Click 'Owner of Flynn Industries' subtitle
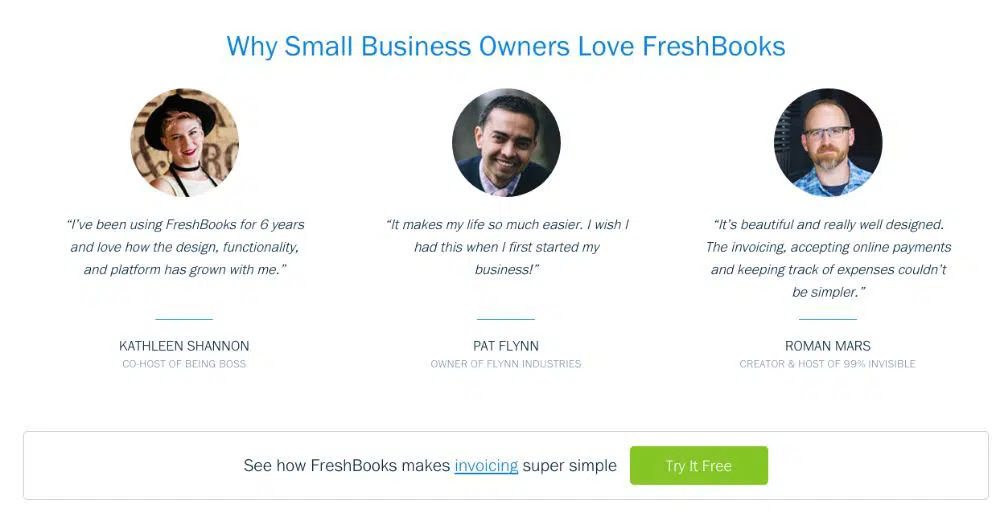The width and height of the screenshot is (1000, 525). [506, 364]
